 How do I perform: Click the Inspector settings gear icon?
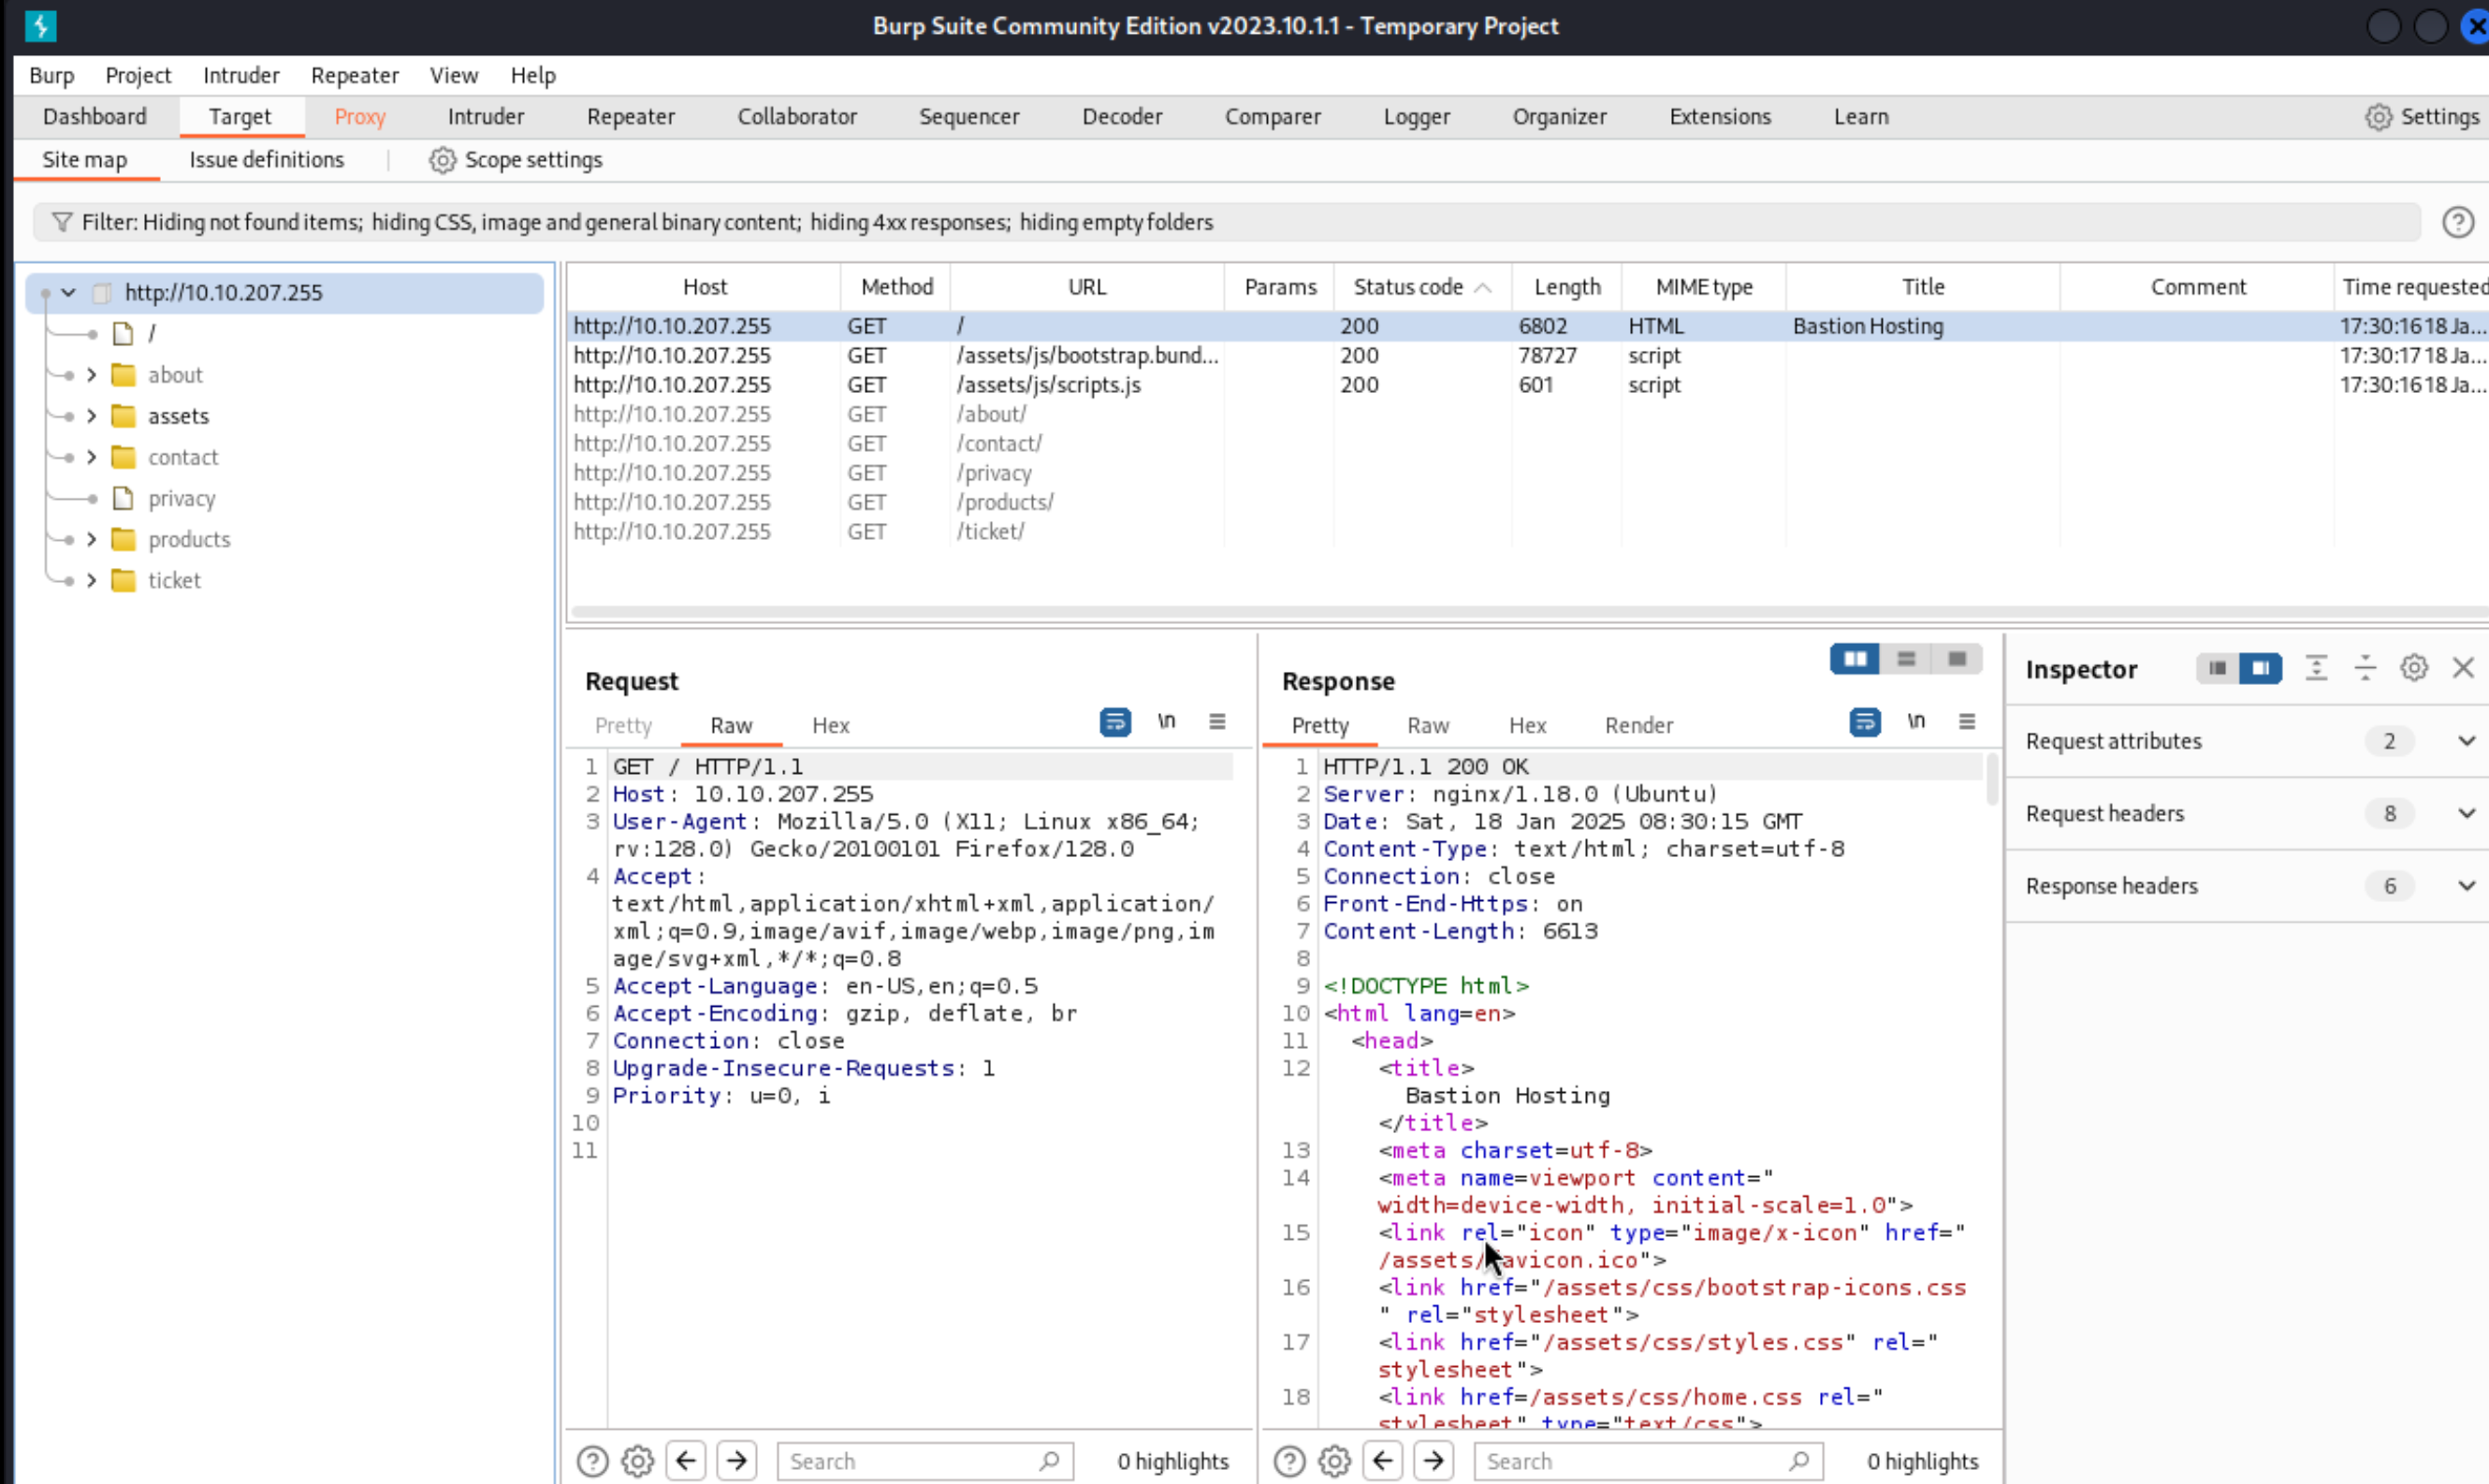tap(2413, 668)
